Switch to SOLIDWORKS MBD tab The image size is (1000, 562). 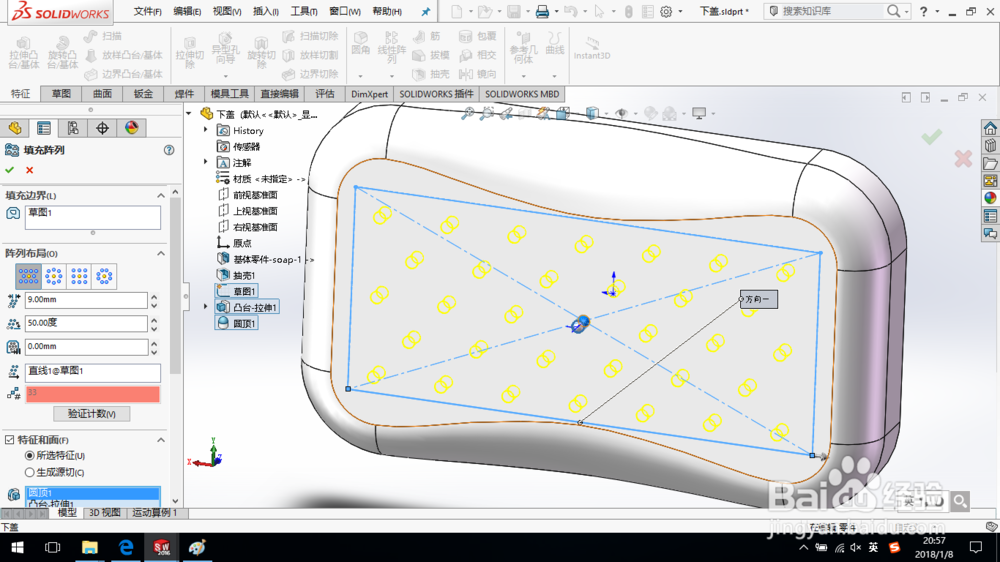tap(522, 94)
